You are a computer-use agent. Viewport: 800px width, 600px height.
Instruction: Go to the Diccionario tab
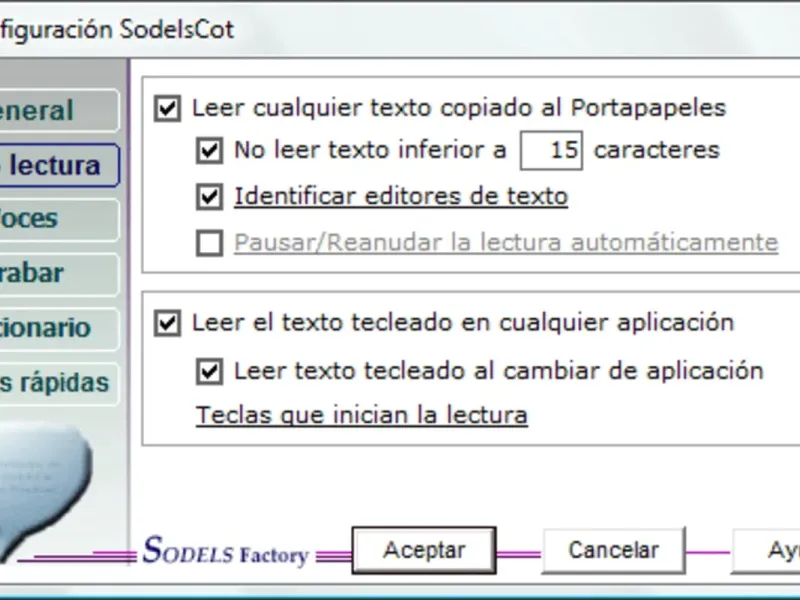point(59,328)
